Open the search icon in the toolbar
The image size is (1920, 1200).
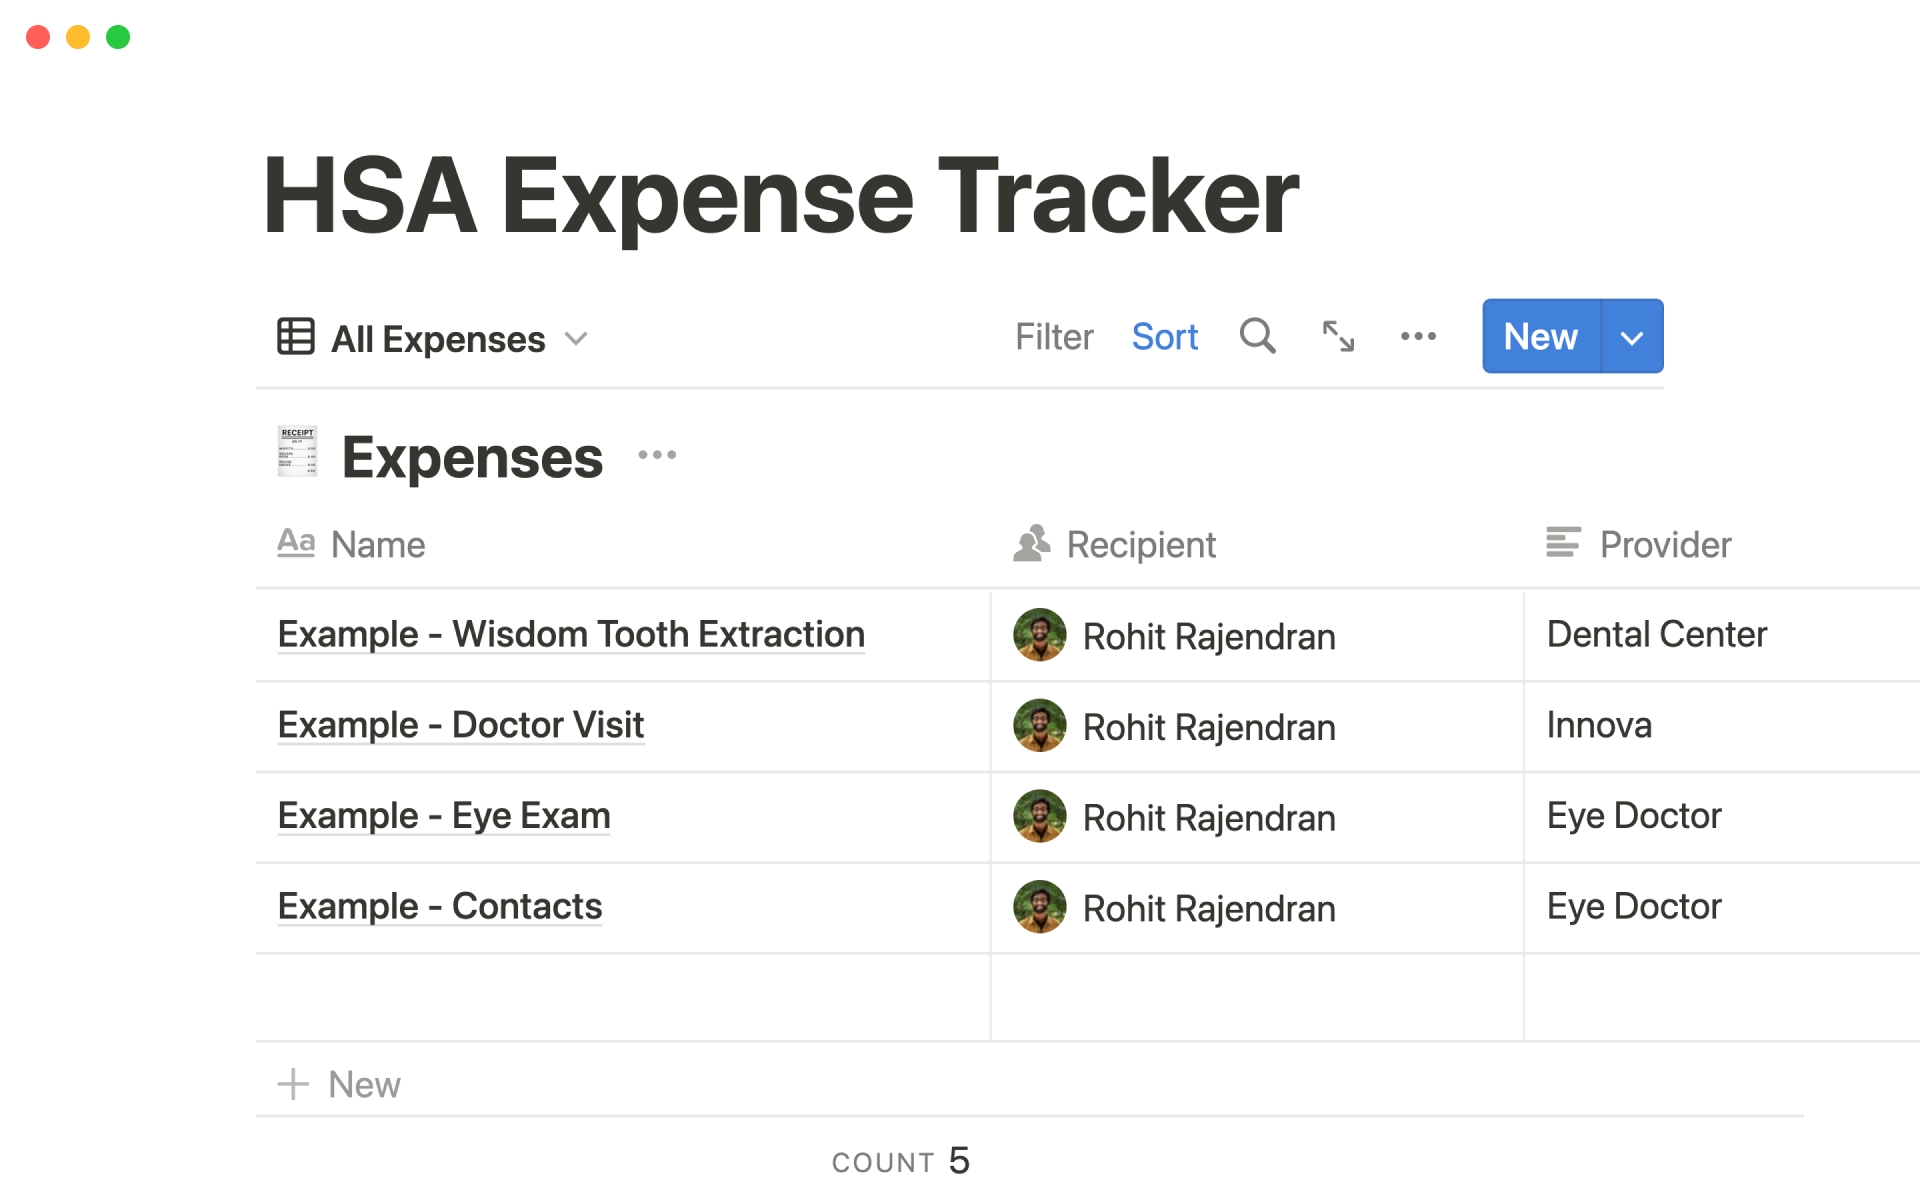tap(1257, 336)
